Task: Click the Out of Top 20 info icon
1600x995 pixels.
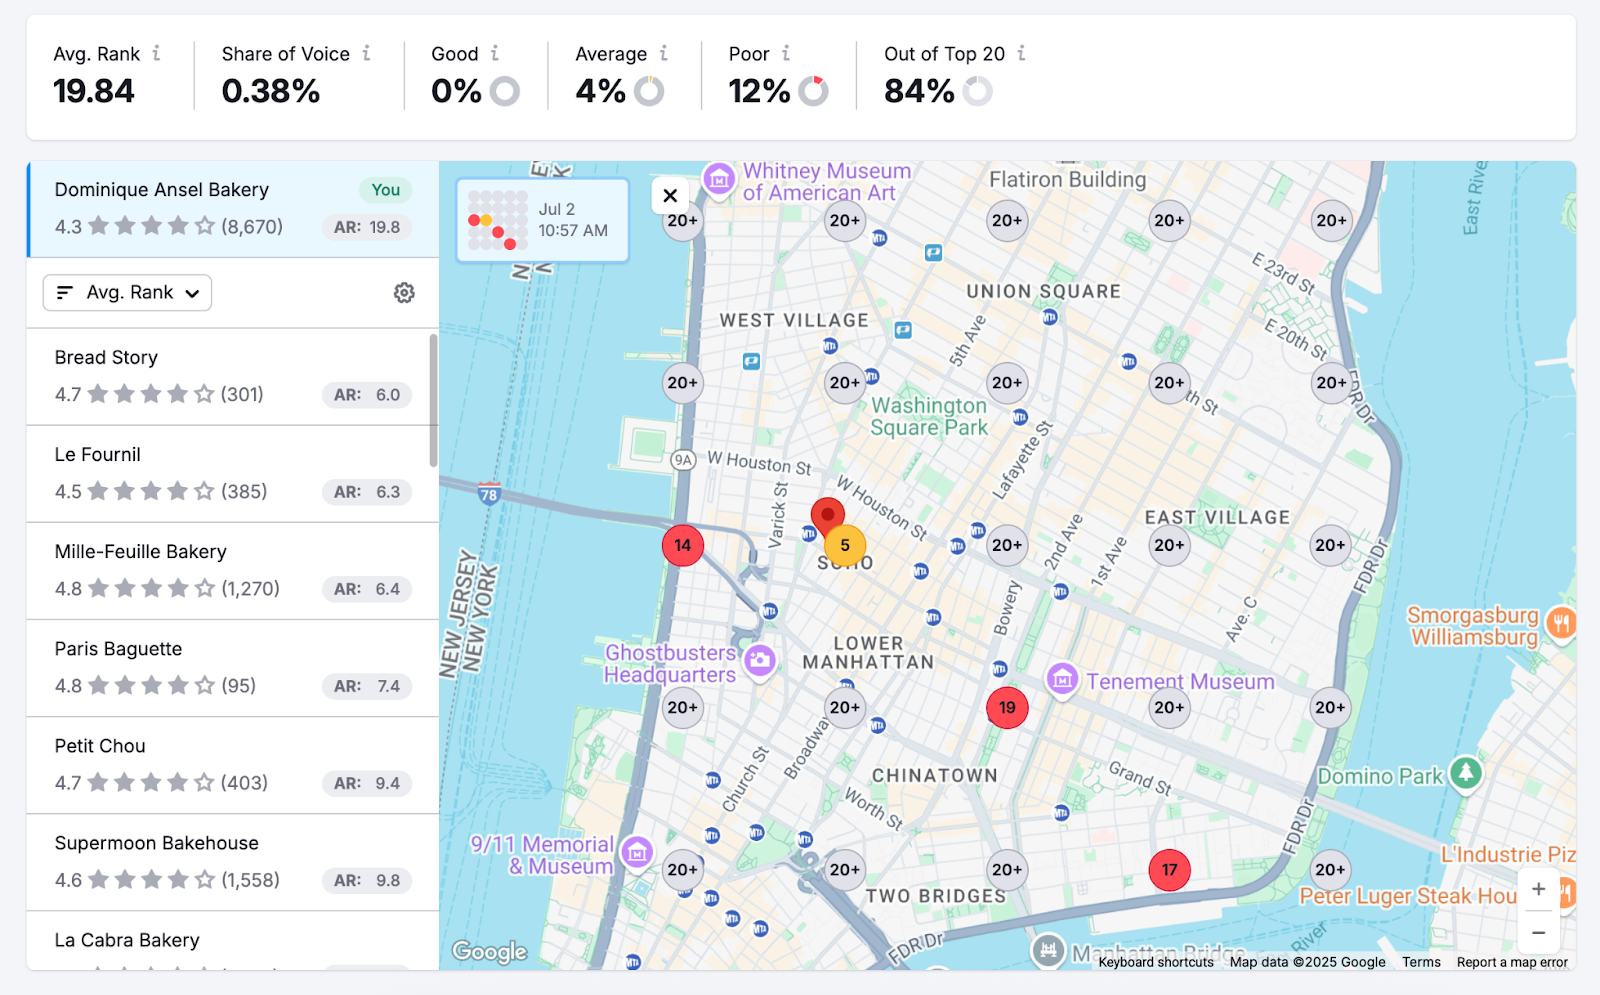Action: 1022,53
